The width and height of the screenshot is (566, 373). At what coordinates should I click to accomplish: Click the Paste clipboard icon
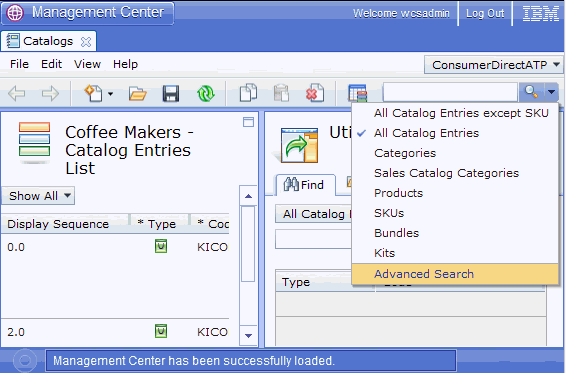[x=281, y=93]
